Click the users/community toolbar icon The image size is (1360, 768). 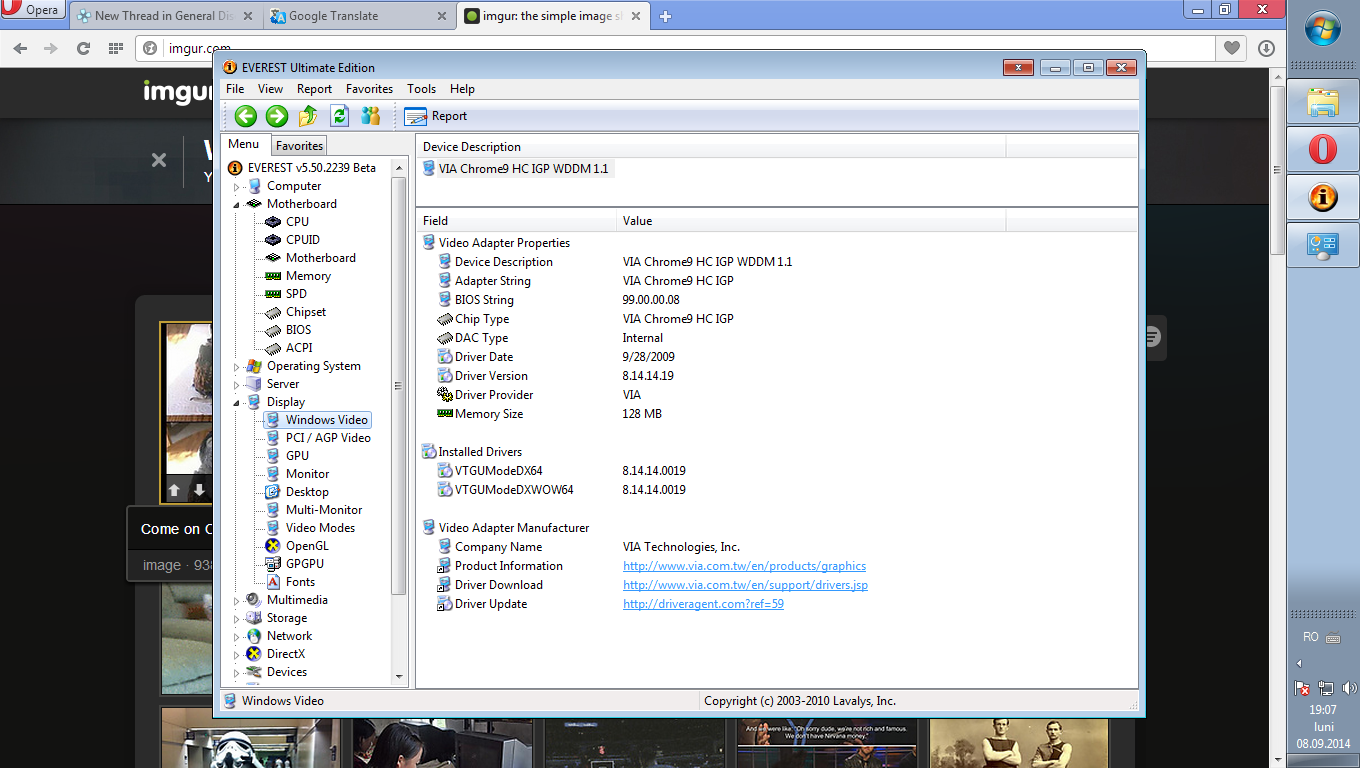point(370,116)
